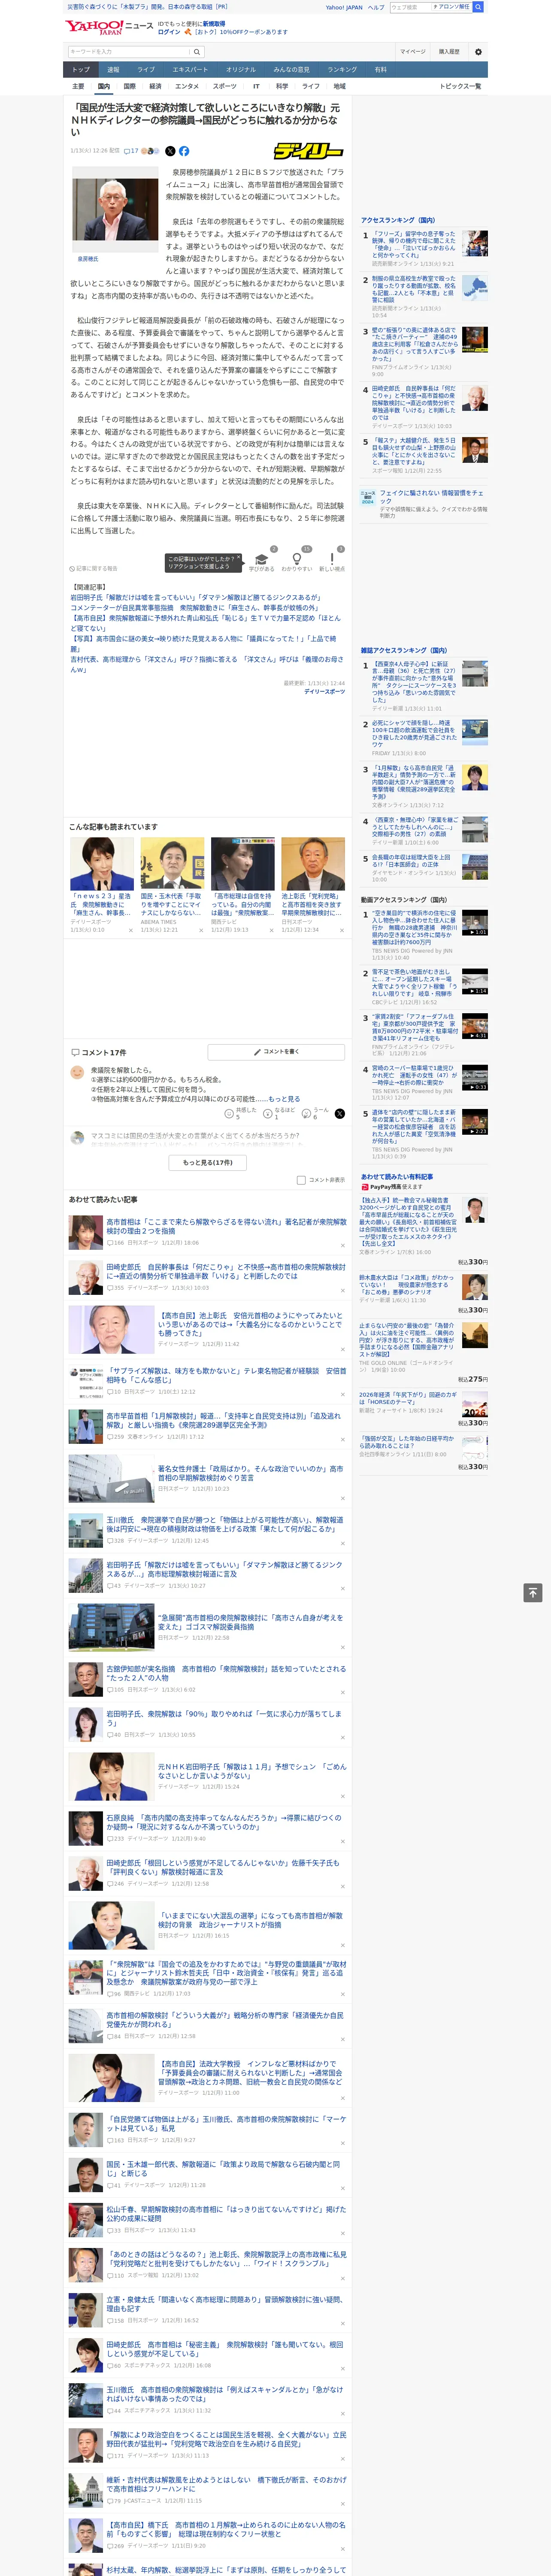Click ログイン link in header
The width and height of the screenshot is (551, 2576).
click(169, 32)
